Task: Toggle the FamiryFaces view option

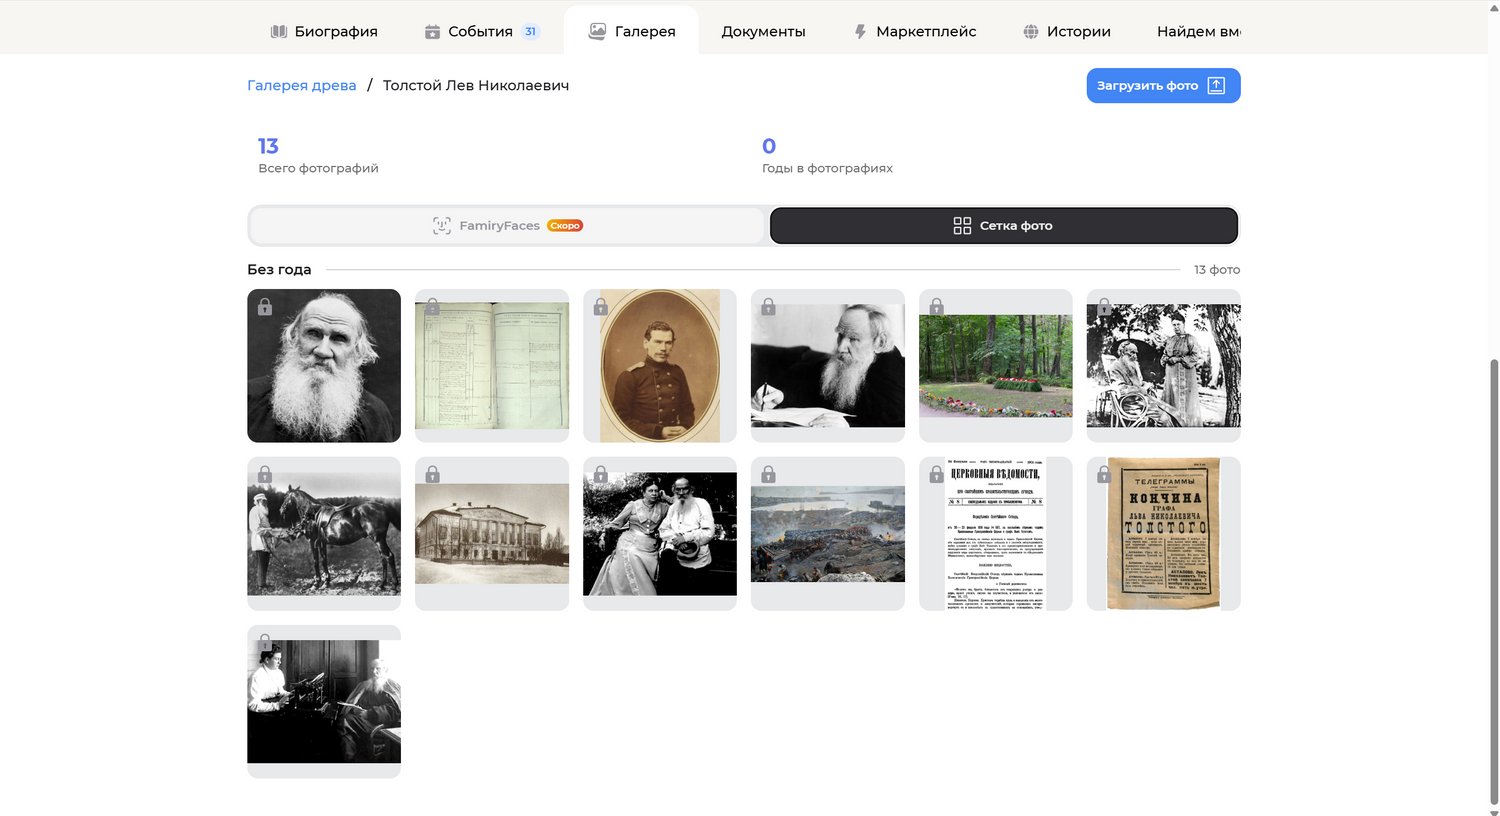Action: tap(506, 226)
